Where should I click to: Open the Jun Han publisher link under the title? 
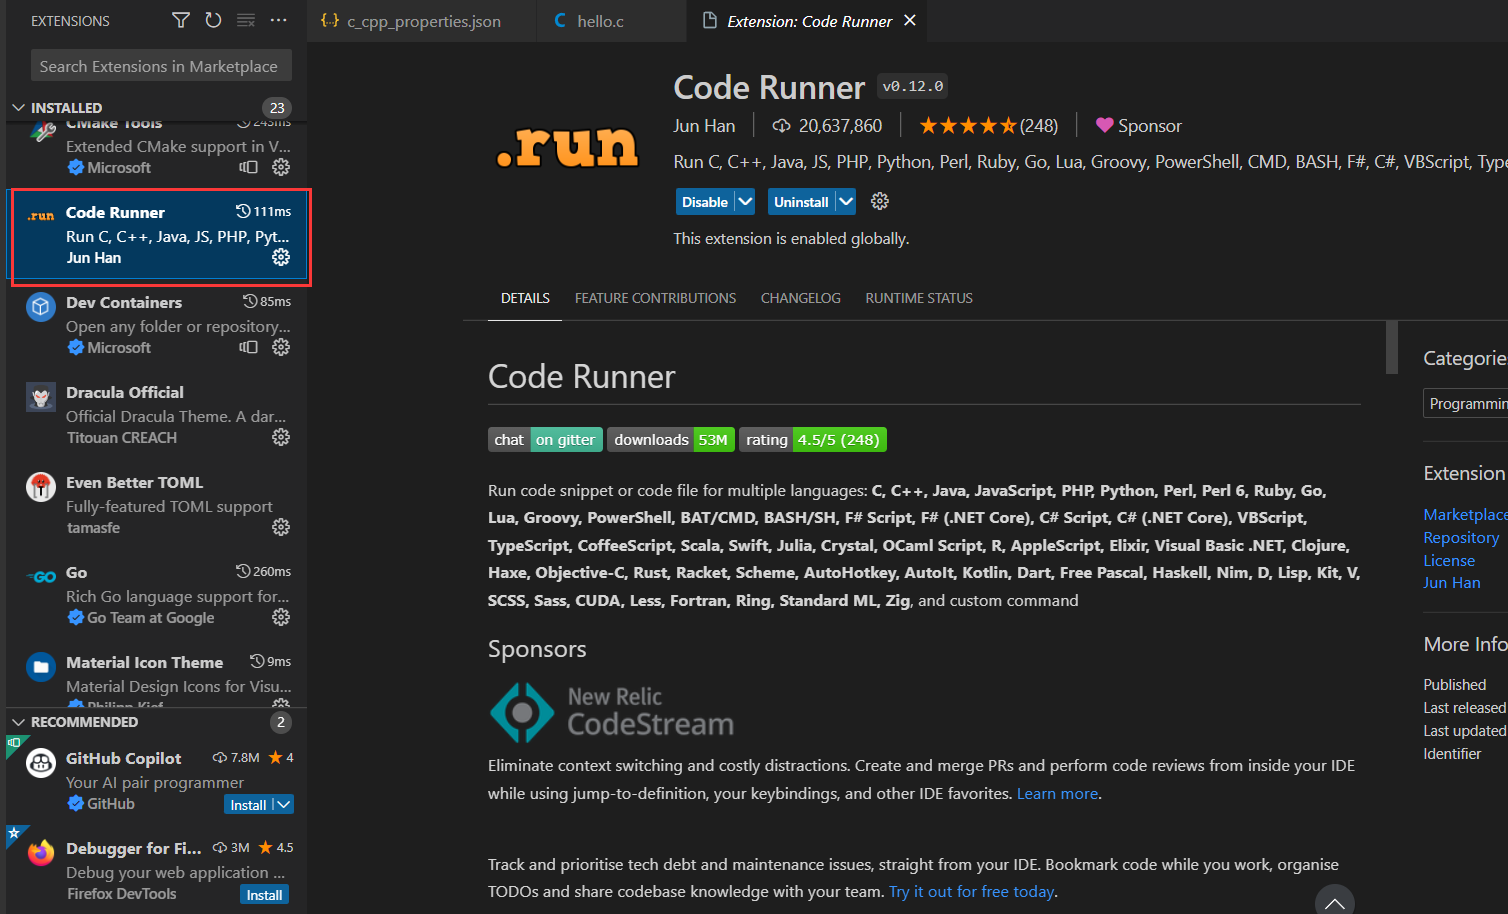click(x=704, y=126)
